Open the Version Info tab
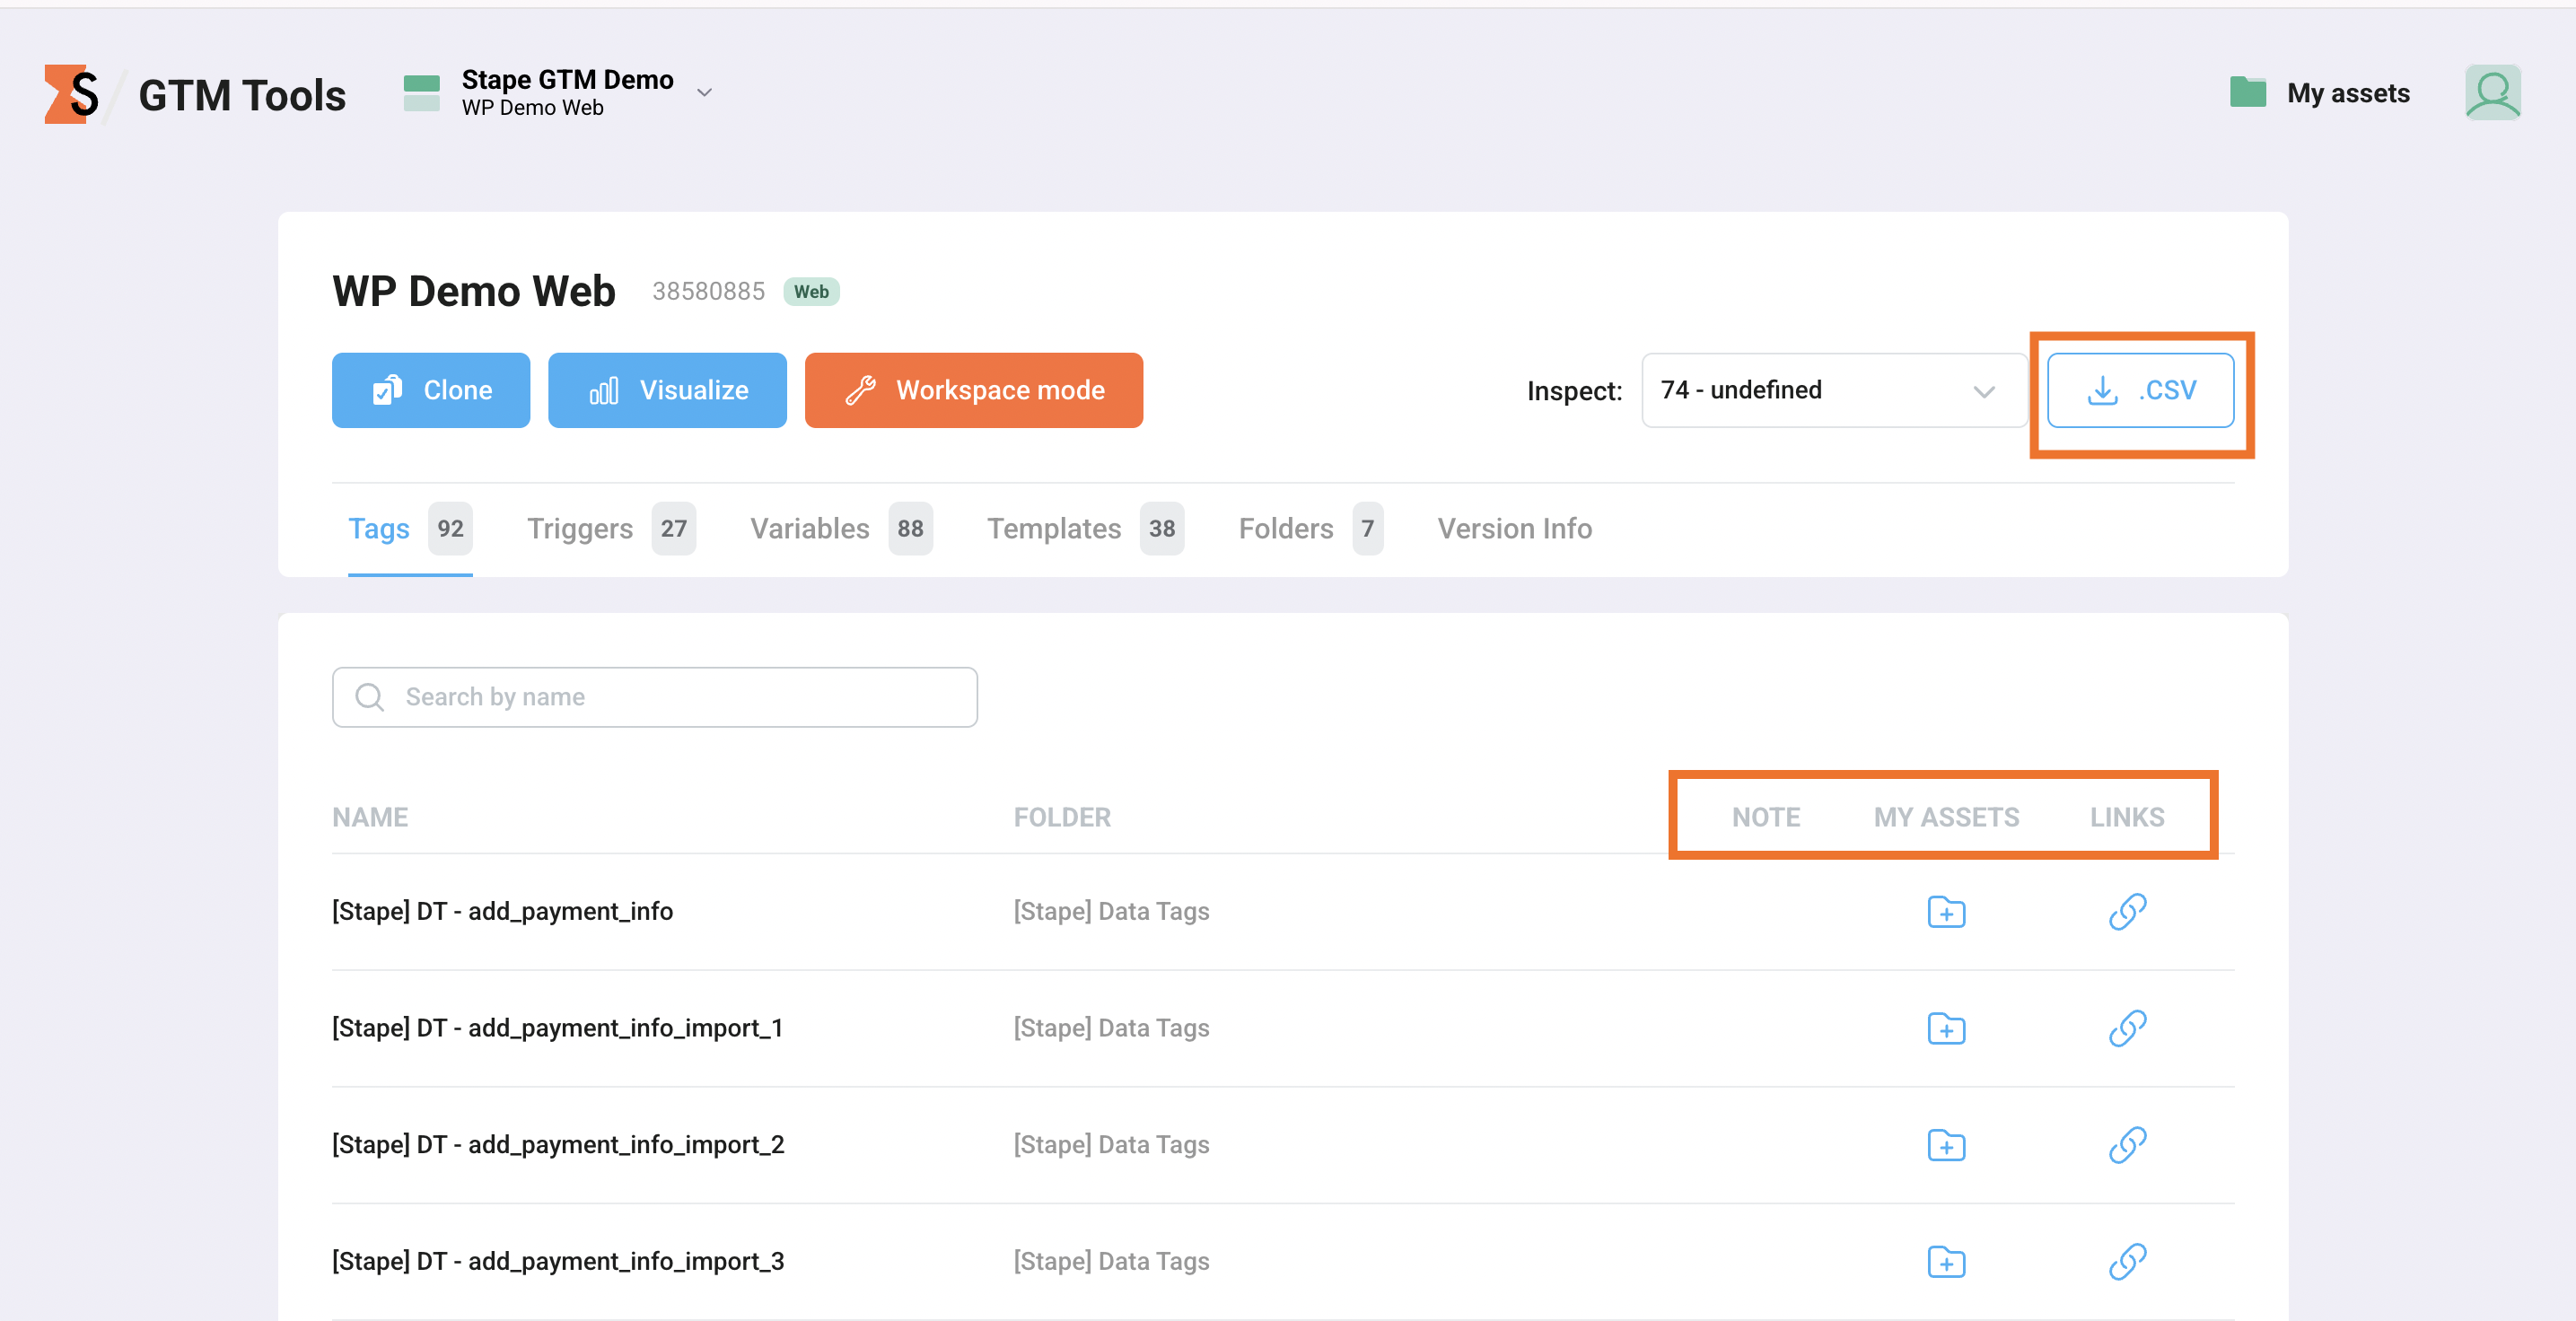This screenshot has height=1321, width=2576. 1514,528
